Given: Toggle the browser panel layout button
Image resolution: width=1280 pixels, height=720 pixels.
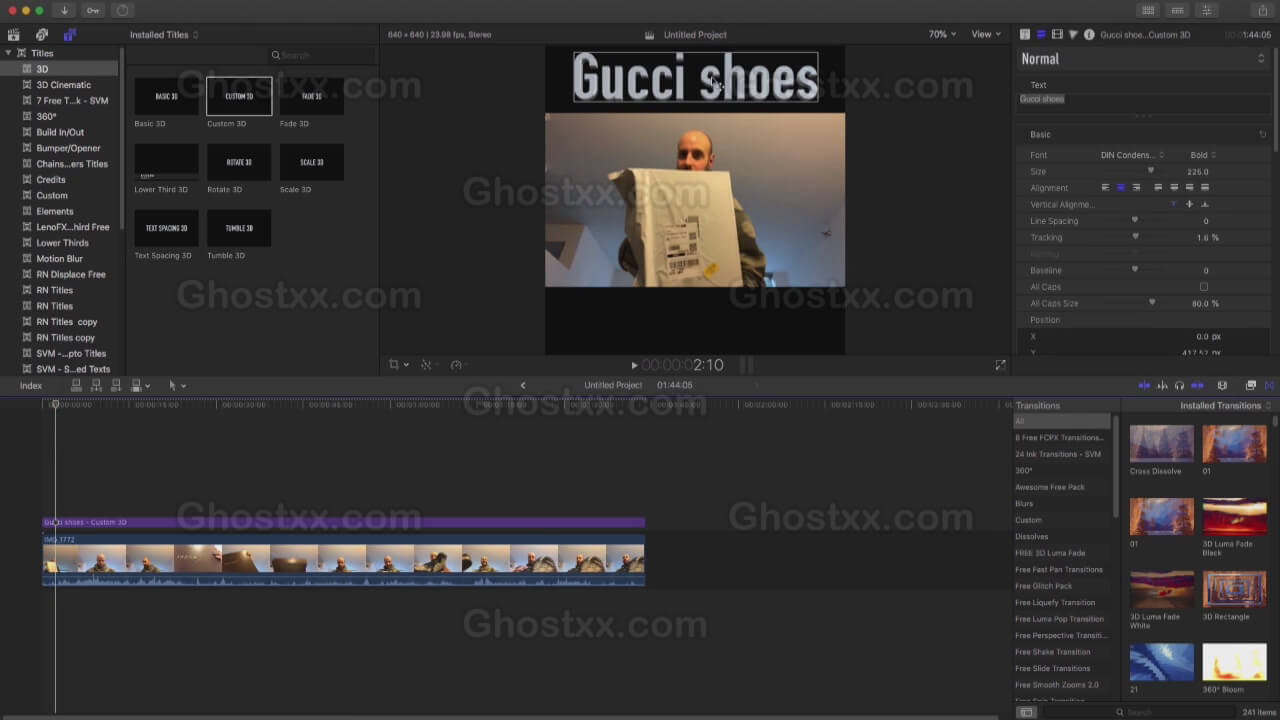Looking at the screenshot, I should (x=1148, y=10).
